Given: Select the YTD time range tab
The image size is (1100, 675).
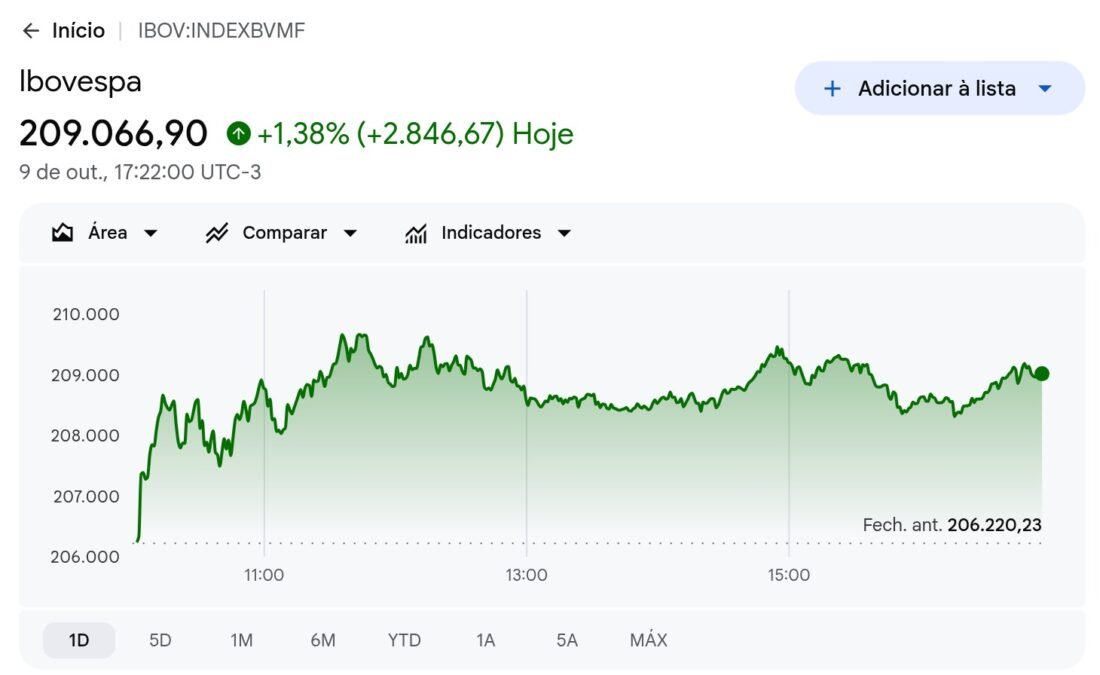Looking at the screenshot, I should point(404,640).
